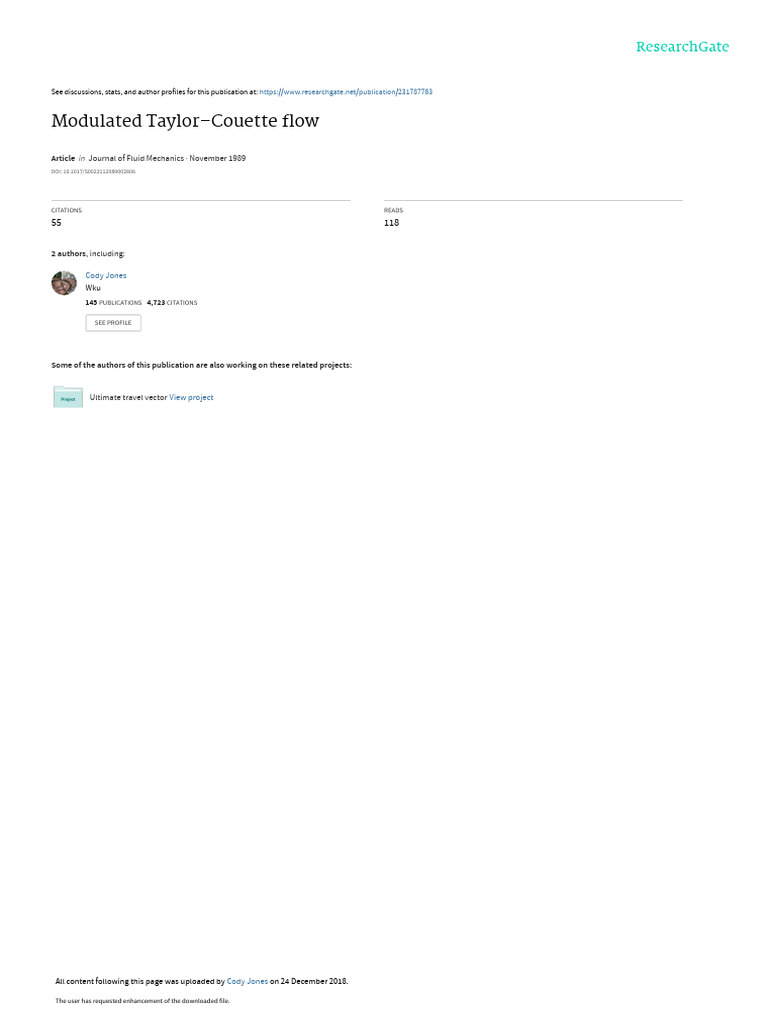The image size is (768, 1024).
Task: Follow the View project link
Action: (x=191, y=397)
